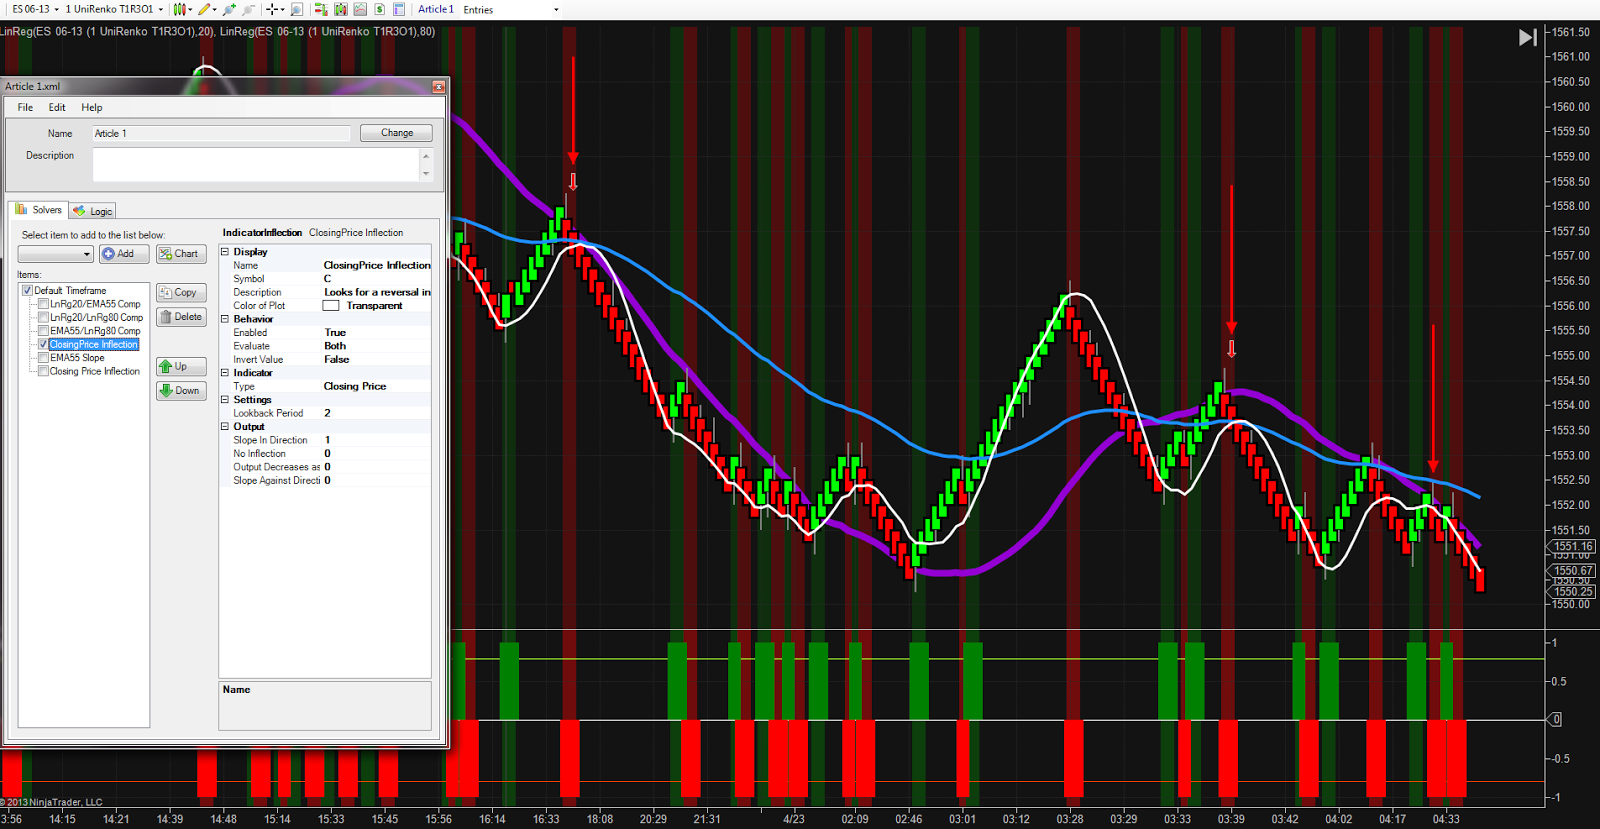Close the Article 1.xml dialog
The image size is (1600, 829).
(x=438, y=87)
